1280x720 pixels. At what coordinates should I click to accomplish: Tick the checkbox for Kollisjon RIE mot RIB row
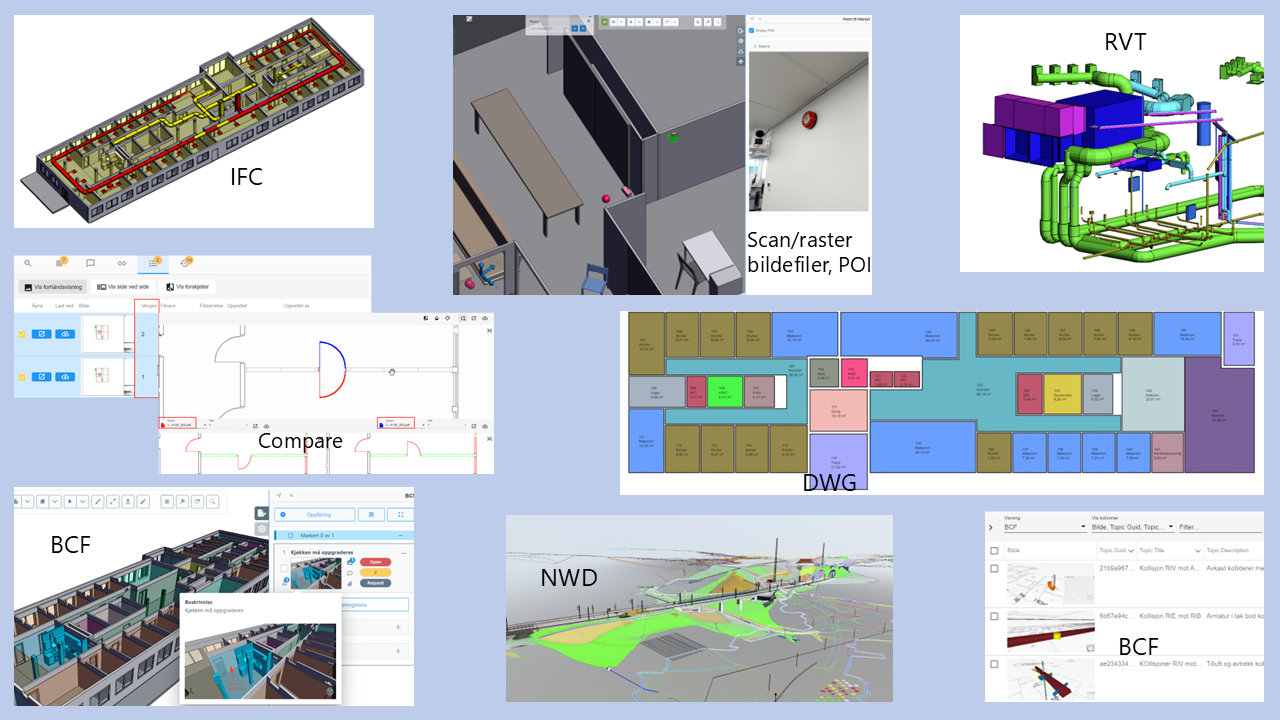(994, 617)
